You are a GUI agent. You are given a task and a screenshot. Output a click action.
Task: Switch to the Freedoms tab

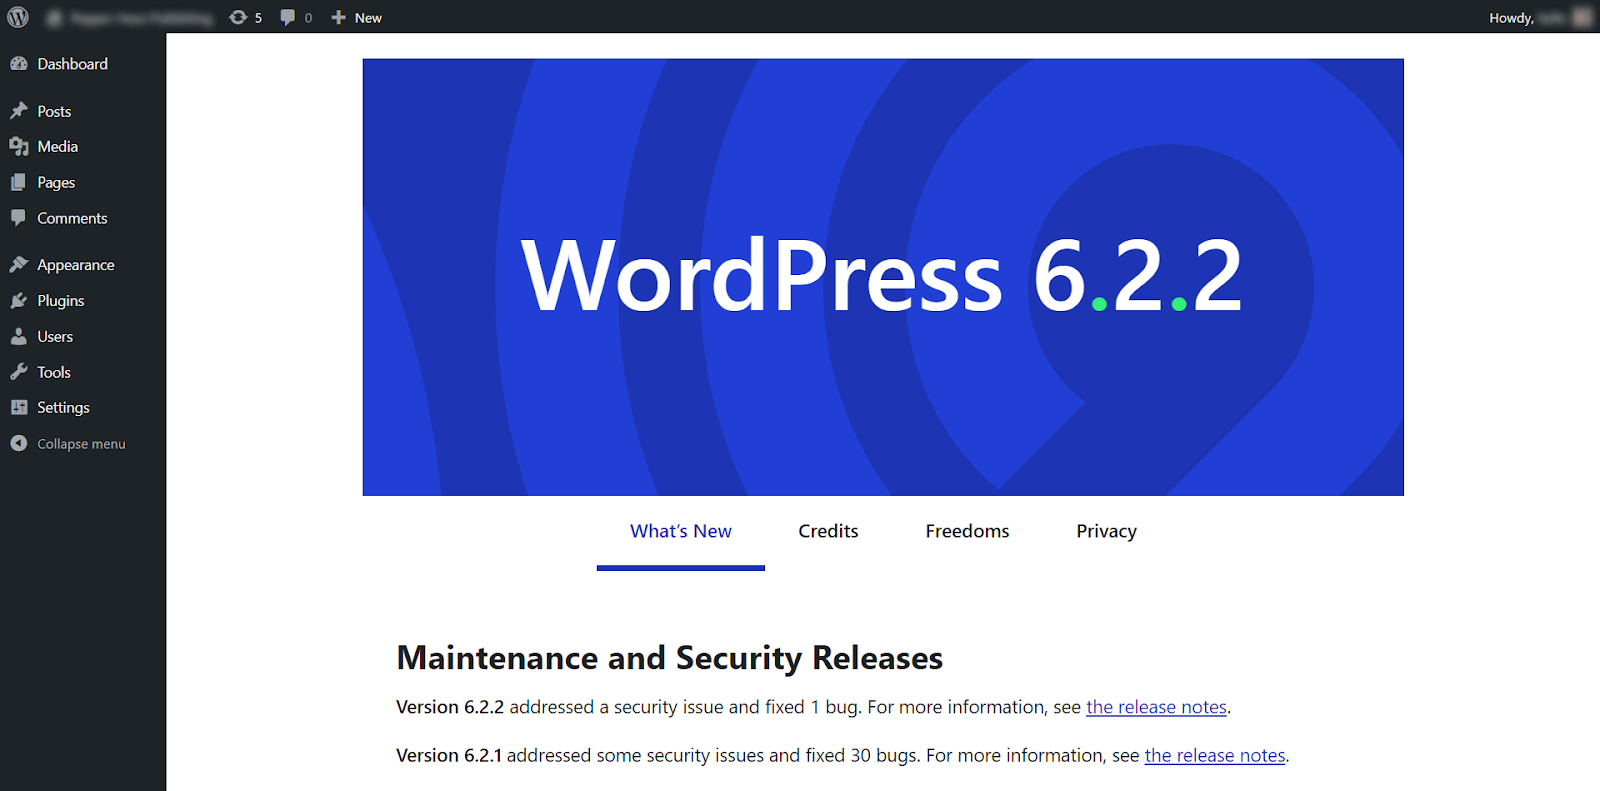point(967,531)
